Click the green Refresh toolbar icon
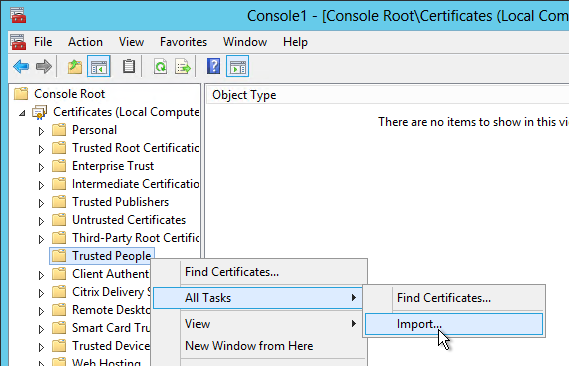 (x=160, y=67)
